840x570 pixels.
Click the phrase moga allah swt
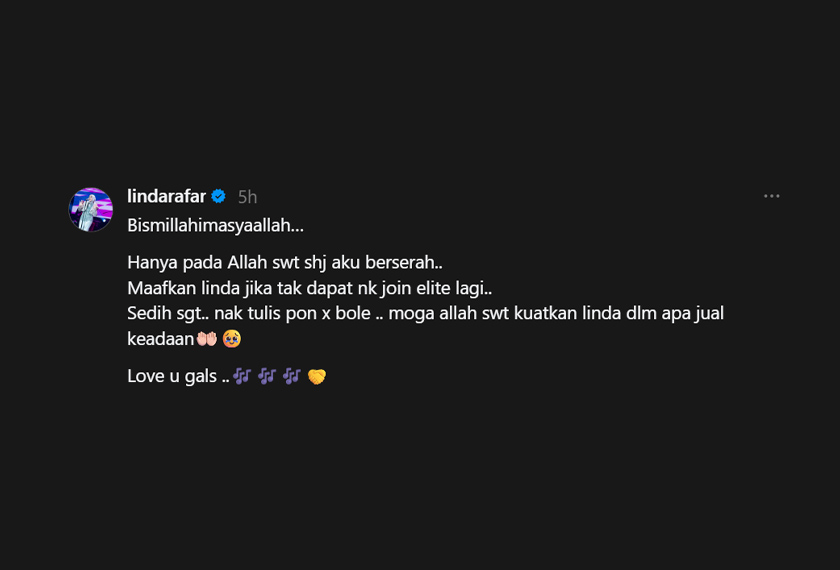[x=448, y=314]
